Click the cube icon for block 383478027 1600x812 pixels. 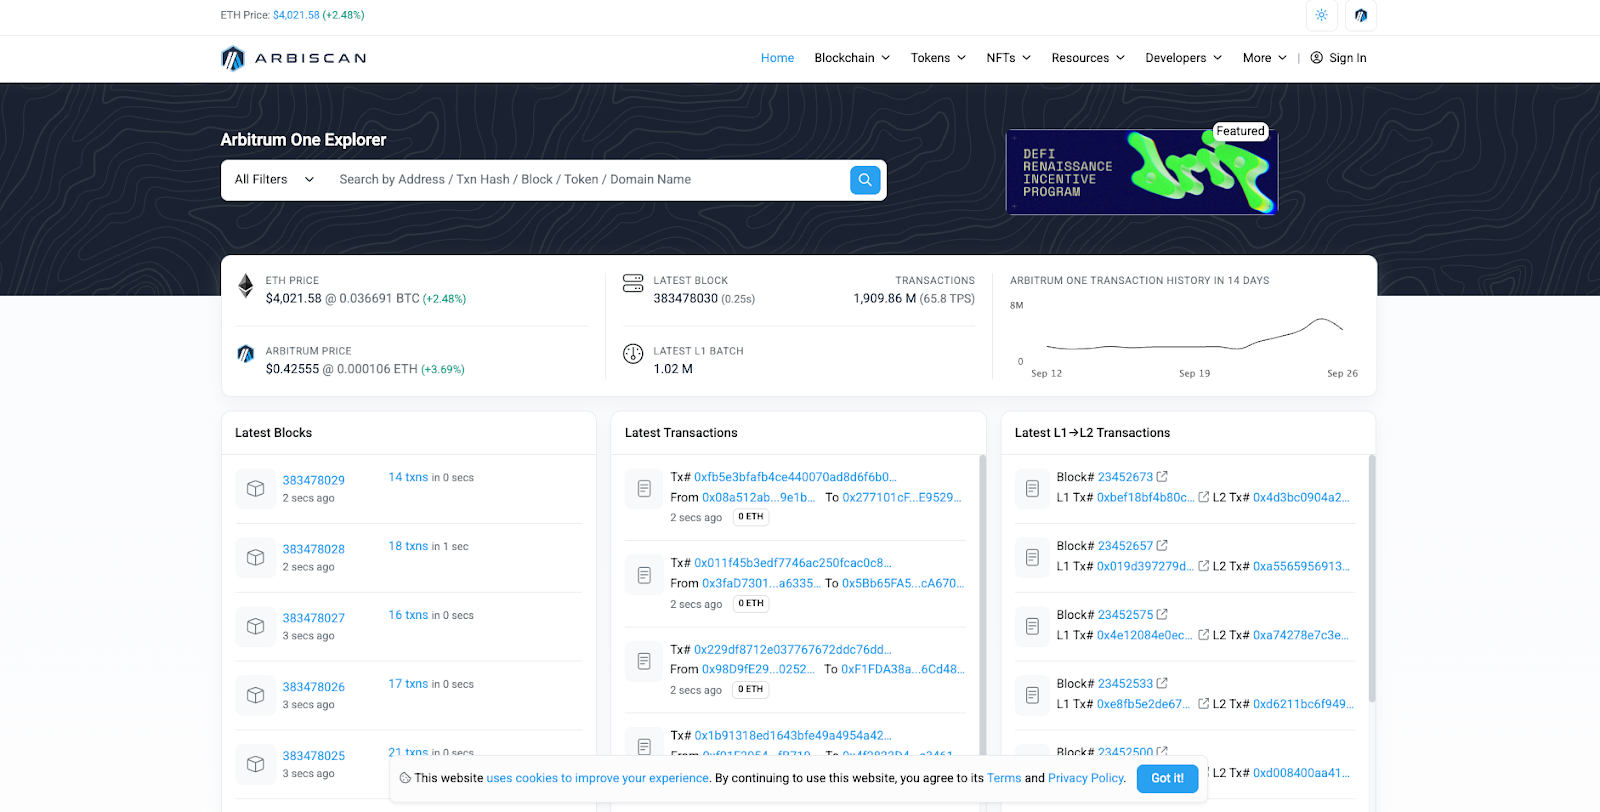256,627
